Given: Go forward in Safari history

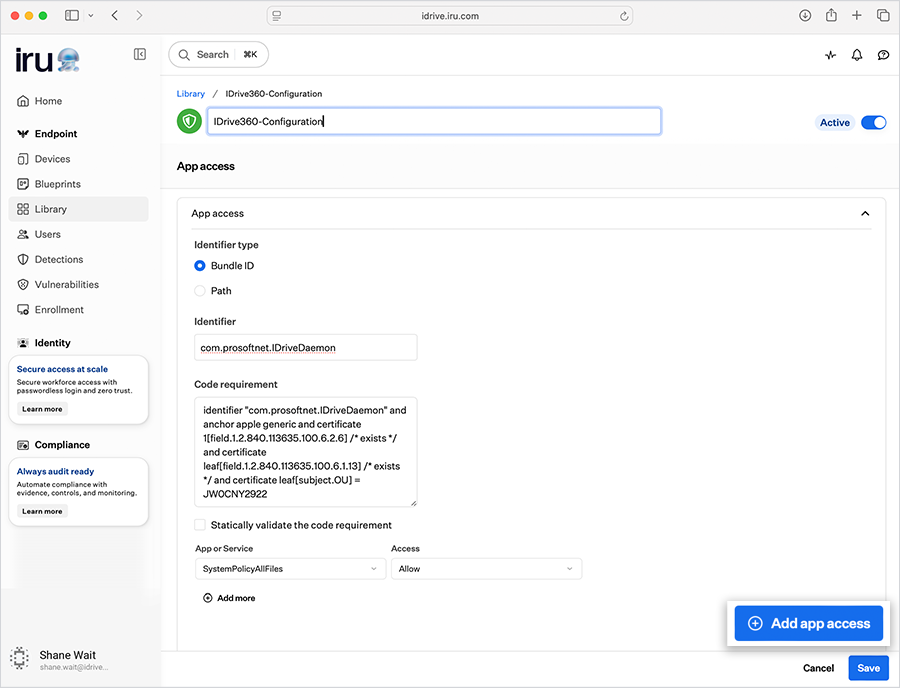Looking at the screenshot, I should (139, 15).
